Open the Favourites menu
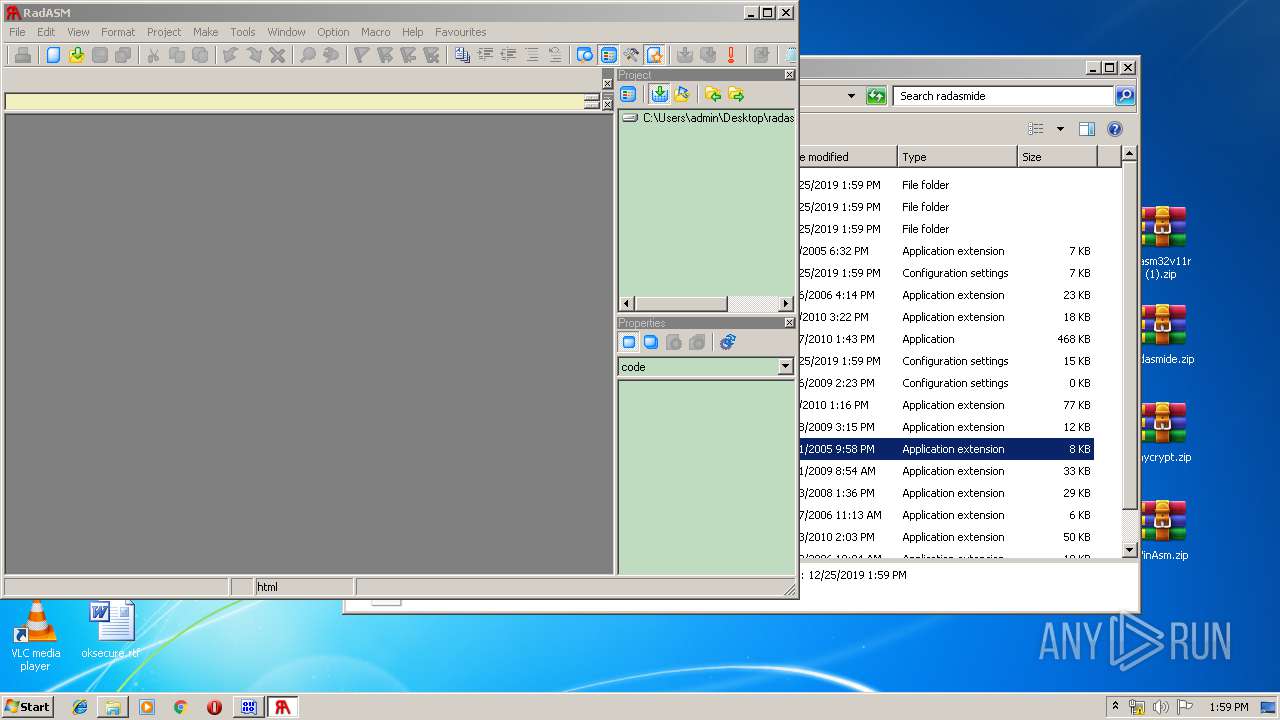The height and width of the screenshot is (720, 1280). (x=460, y=32)
